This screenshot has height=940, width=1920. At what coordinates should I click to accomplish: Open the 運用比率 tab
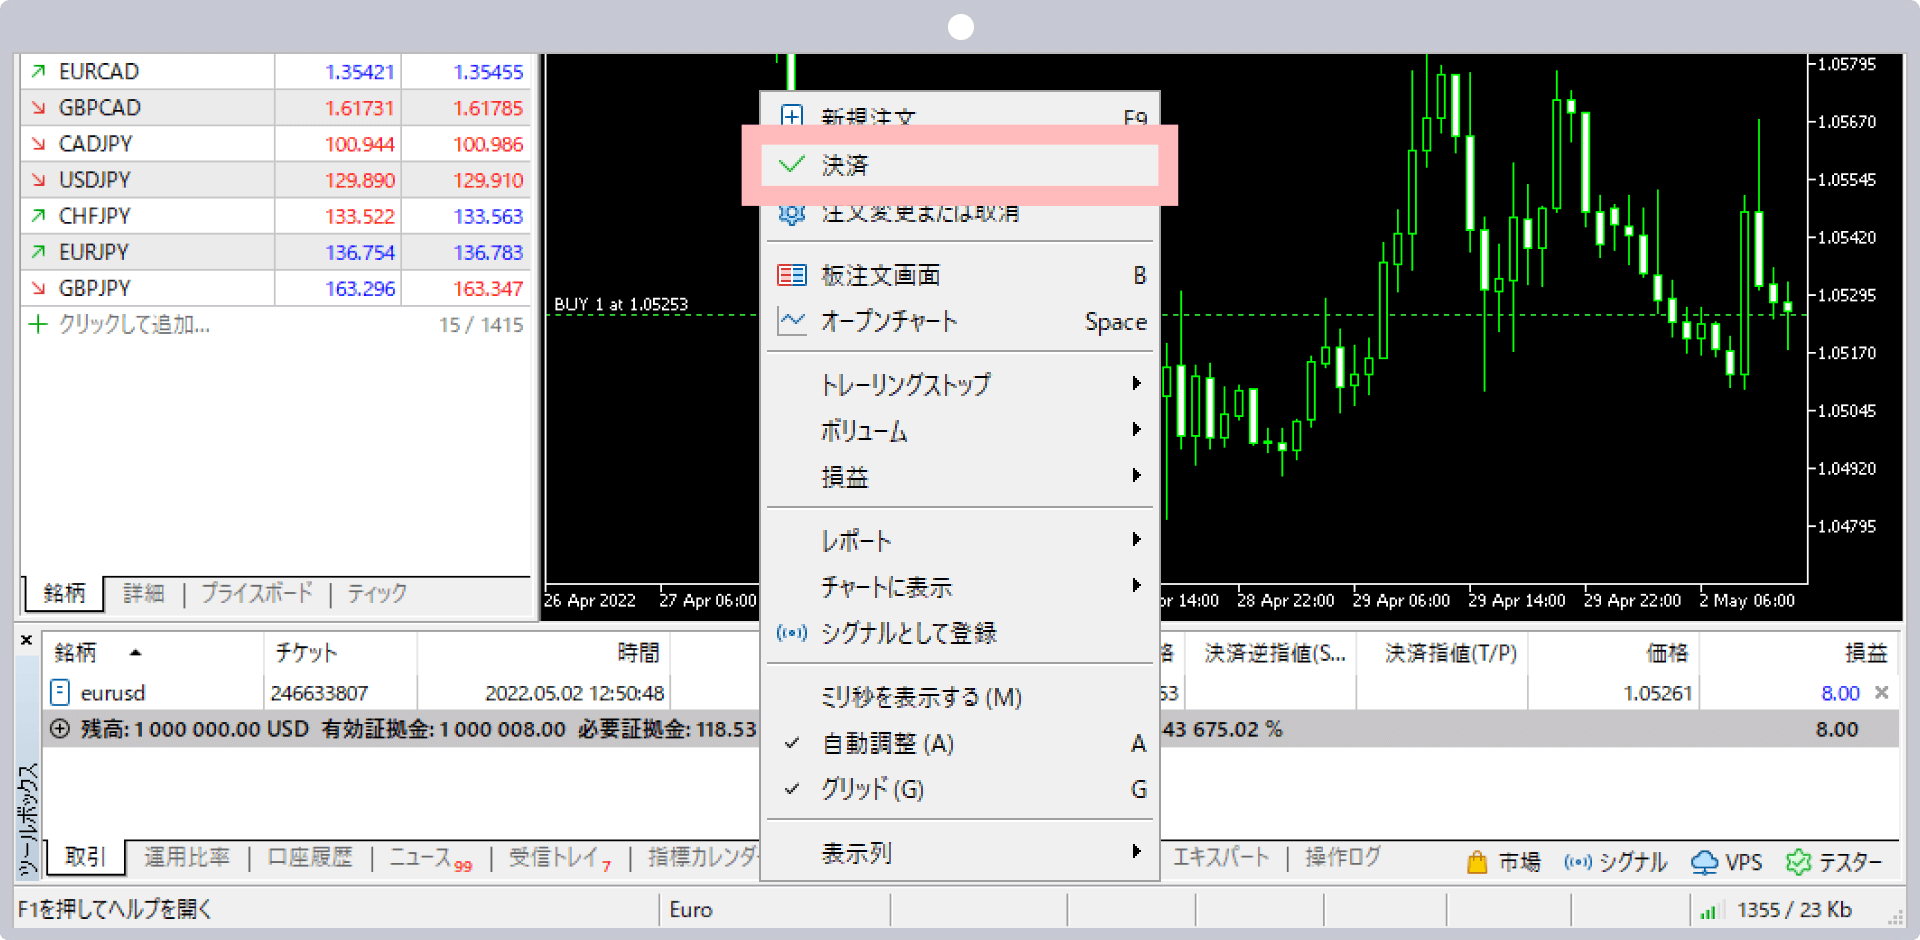coord(187,857)
